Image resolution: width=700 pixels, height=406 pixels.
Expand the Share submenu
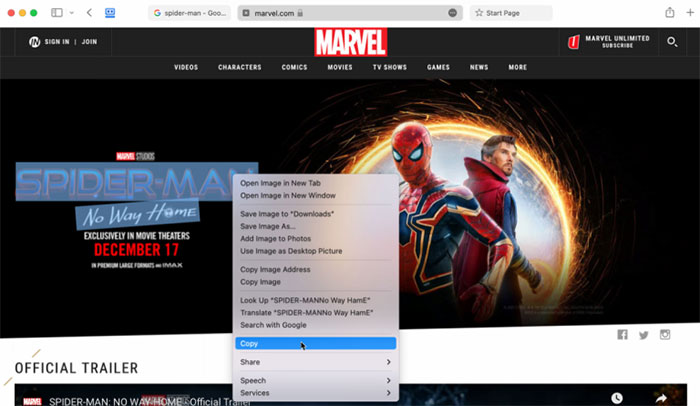(316, 362)
